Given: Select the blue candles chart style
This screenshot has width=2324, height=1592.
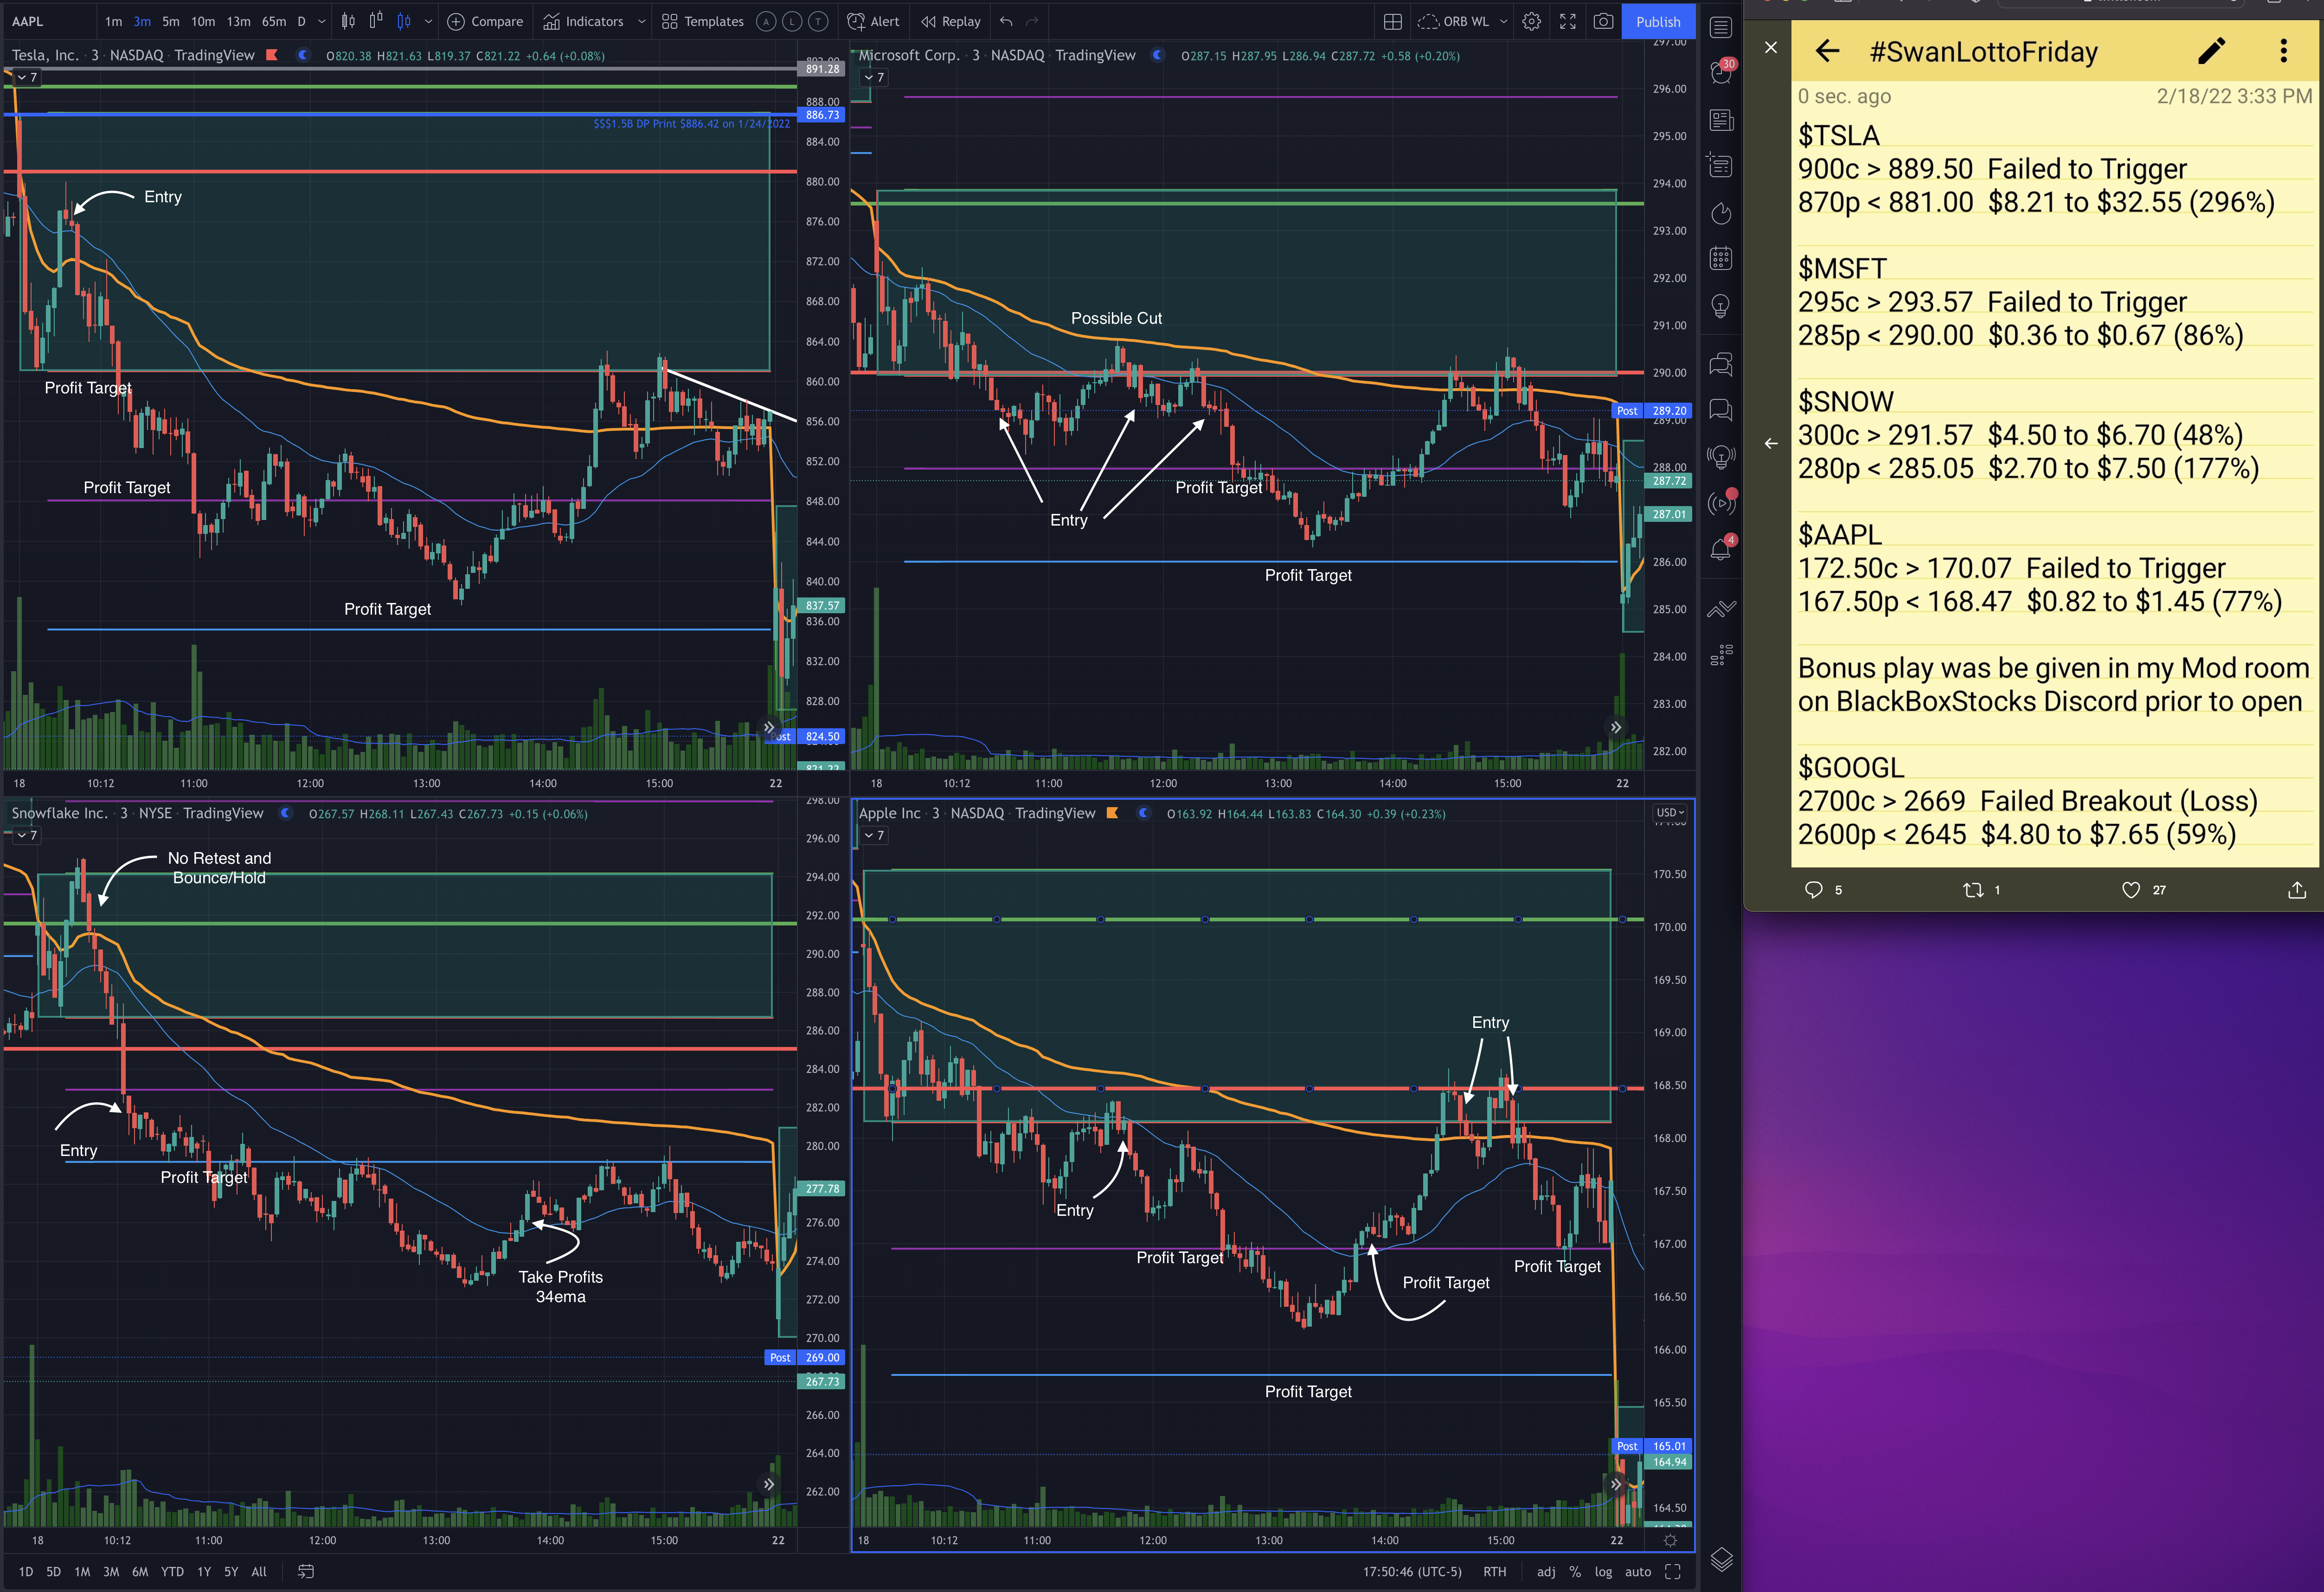Looking at the screenshot, I should point(404,21).
